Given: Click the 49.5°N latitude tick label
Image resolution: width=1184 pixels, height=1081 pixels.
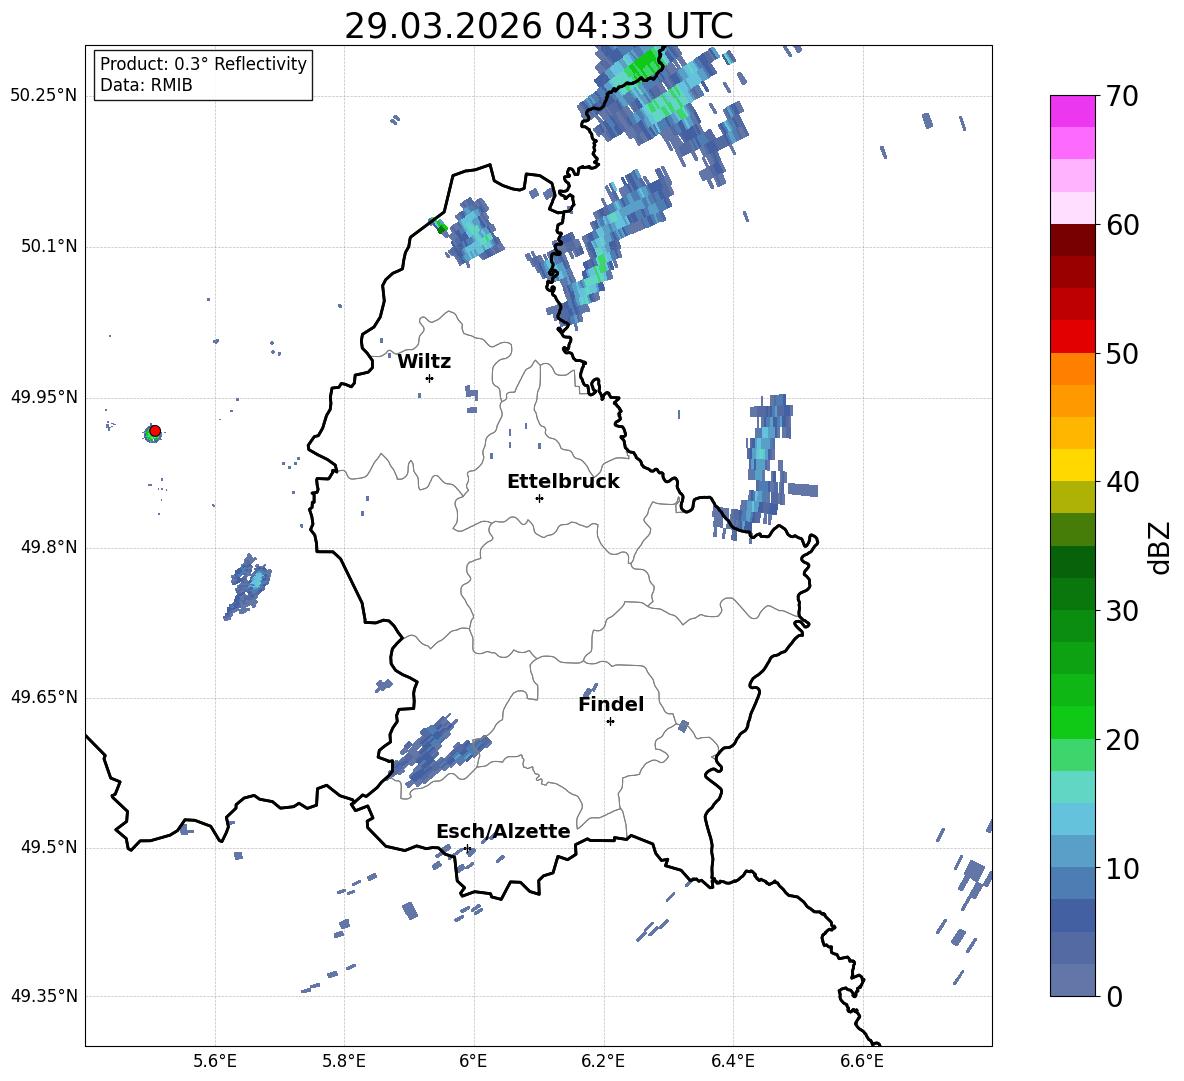Looking at the screenshot, I should point(48,848).
